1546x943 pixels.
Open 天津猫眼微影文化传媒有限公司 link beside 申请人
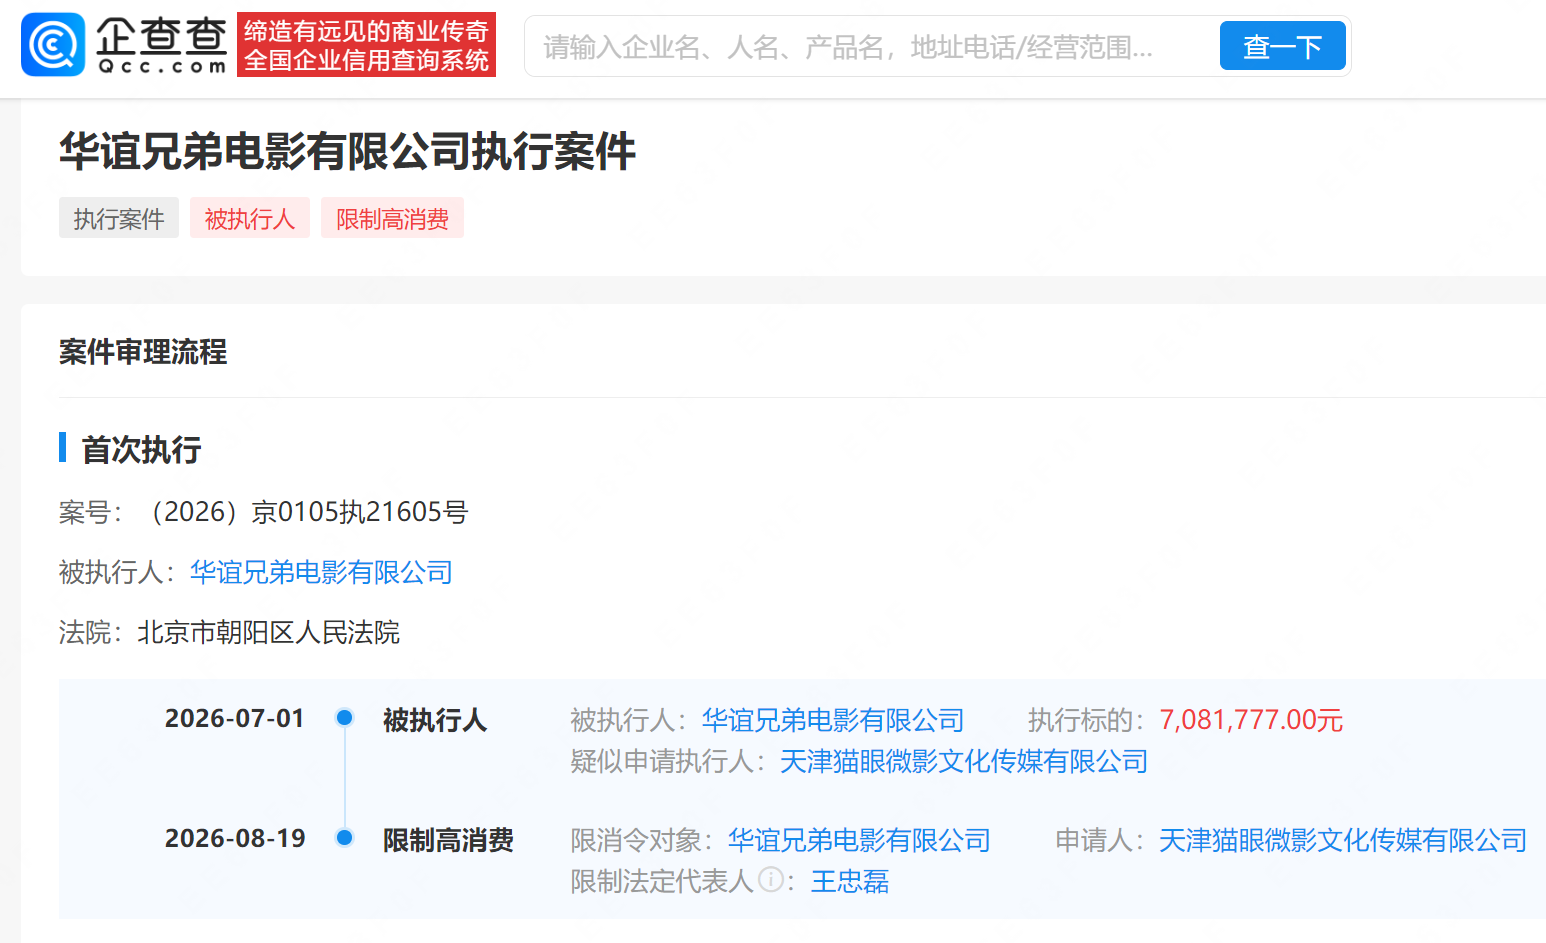click(1343, 840)
